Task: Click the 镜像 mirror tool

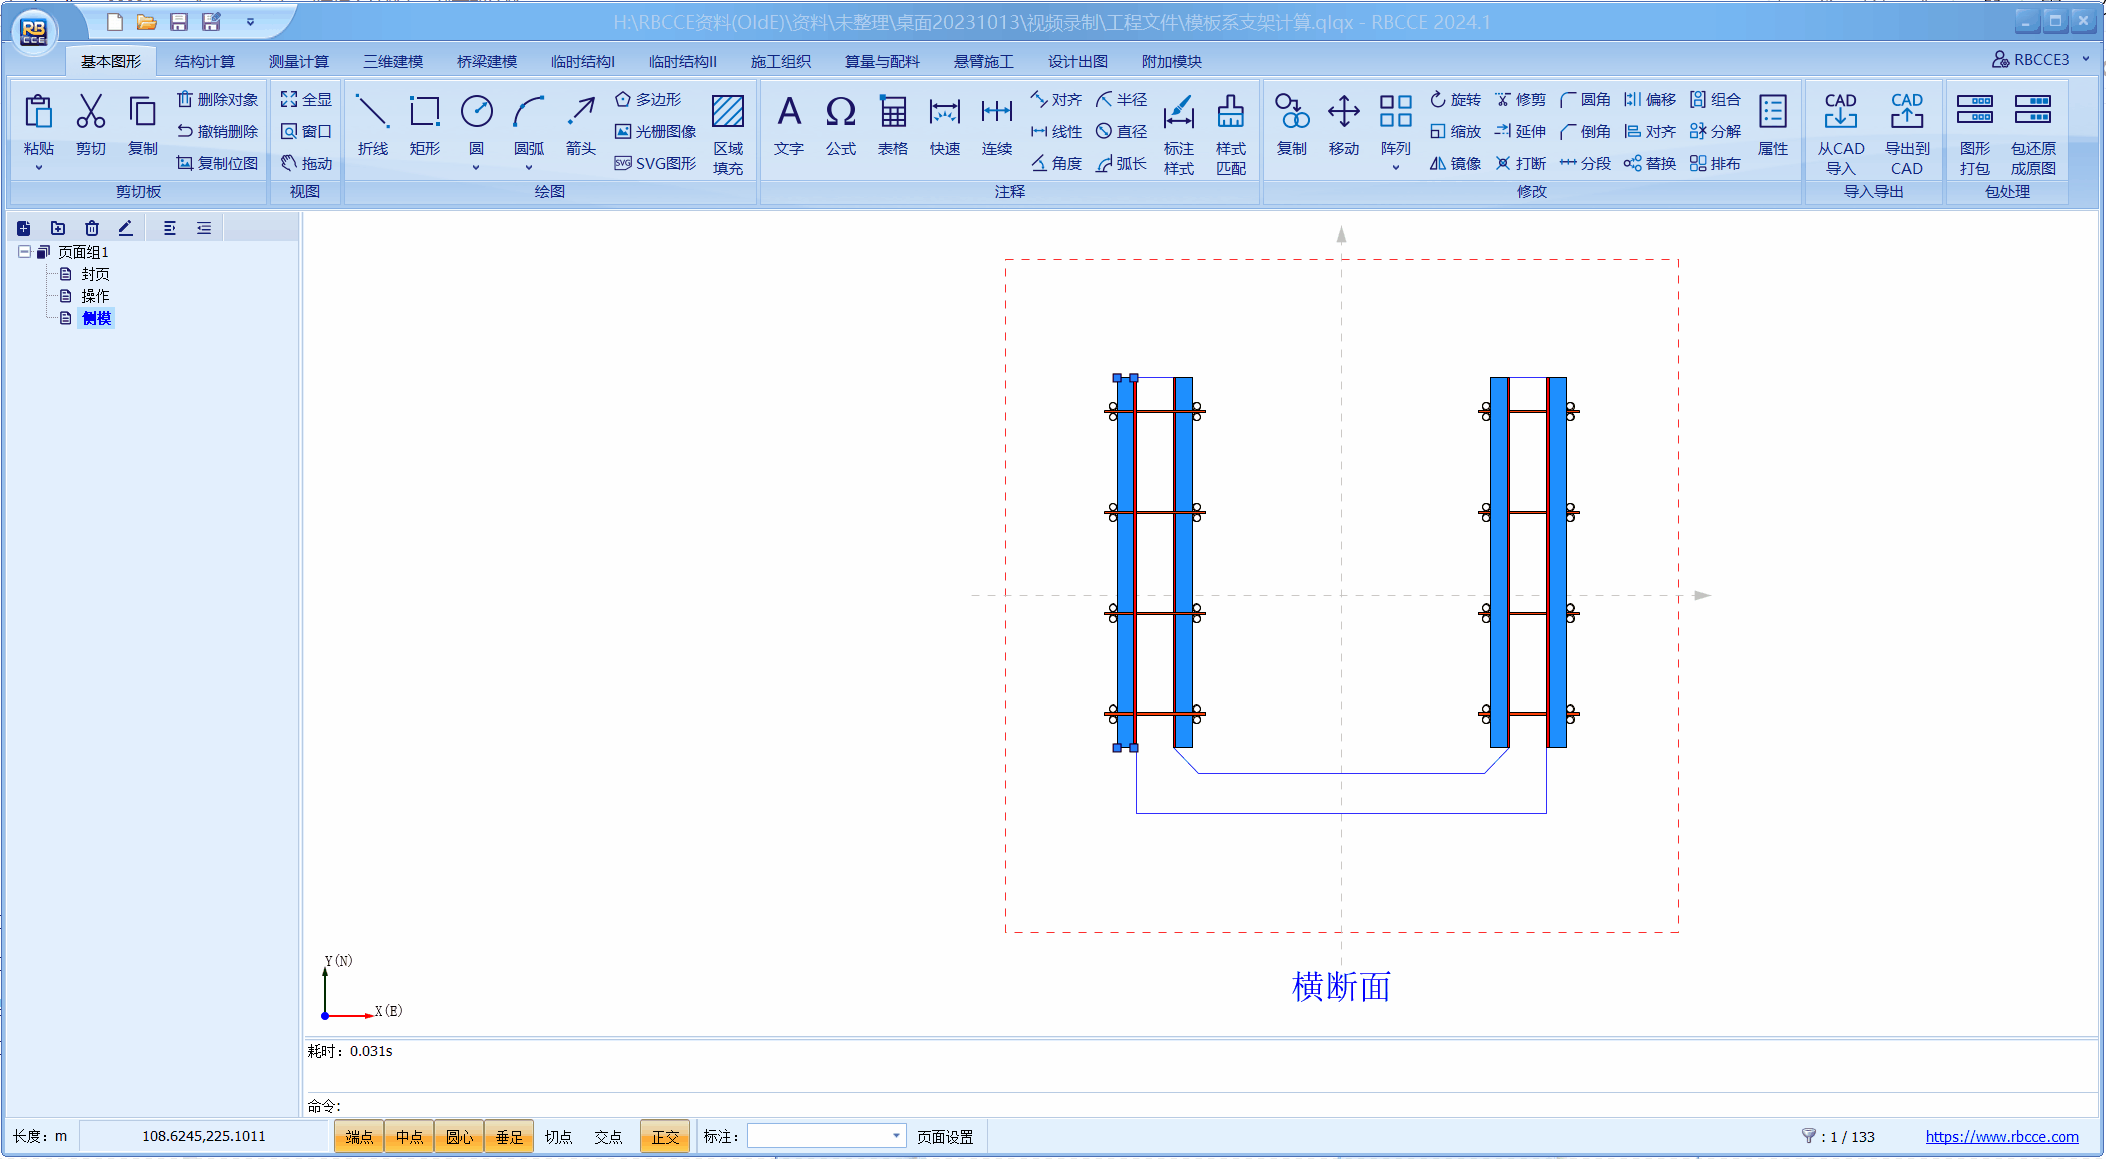Action: [x=1455, y=163]
